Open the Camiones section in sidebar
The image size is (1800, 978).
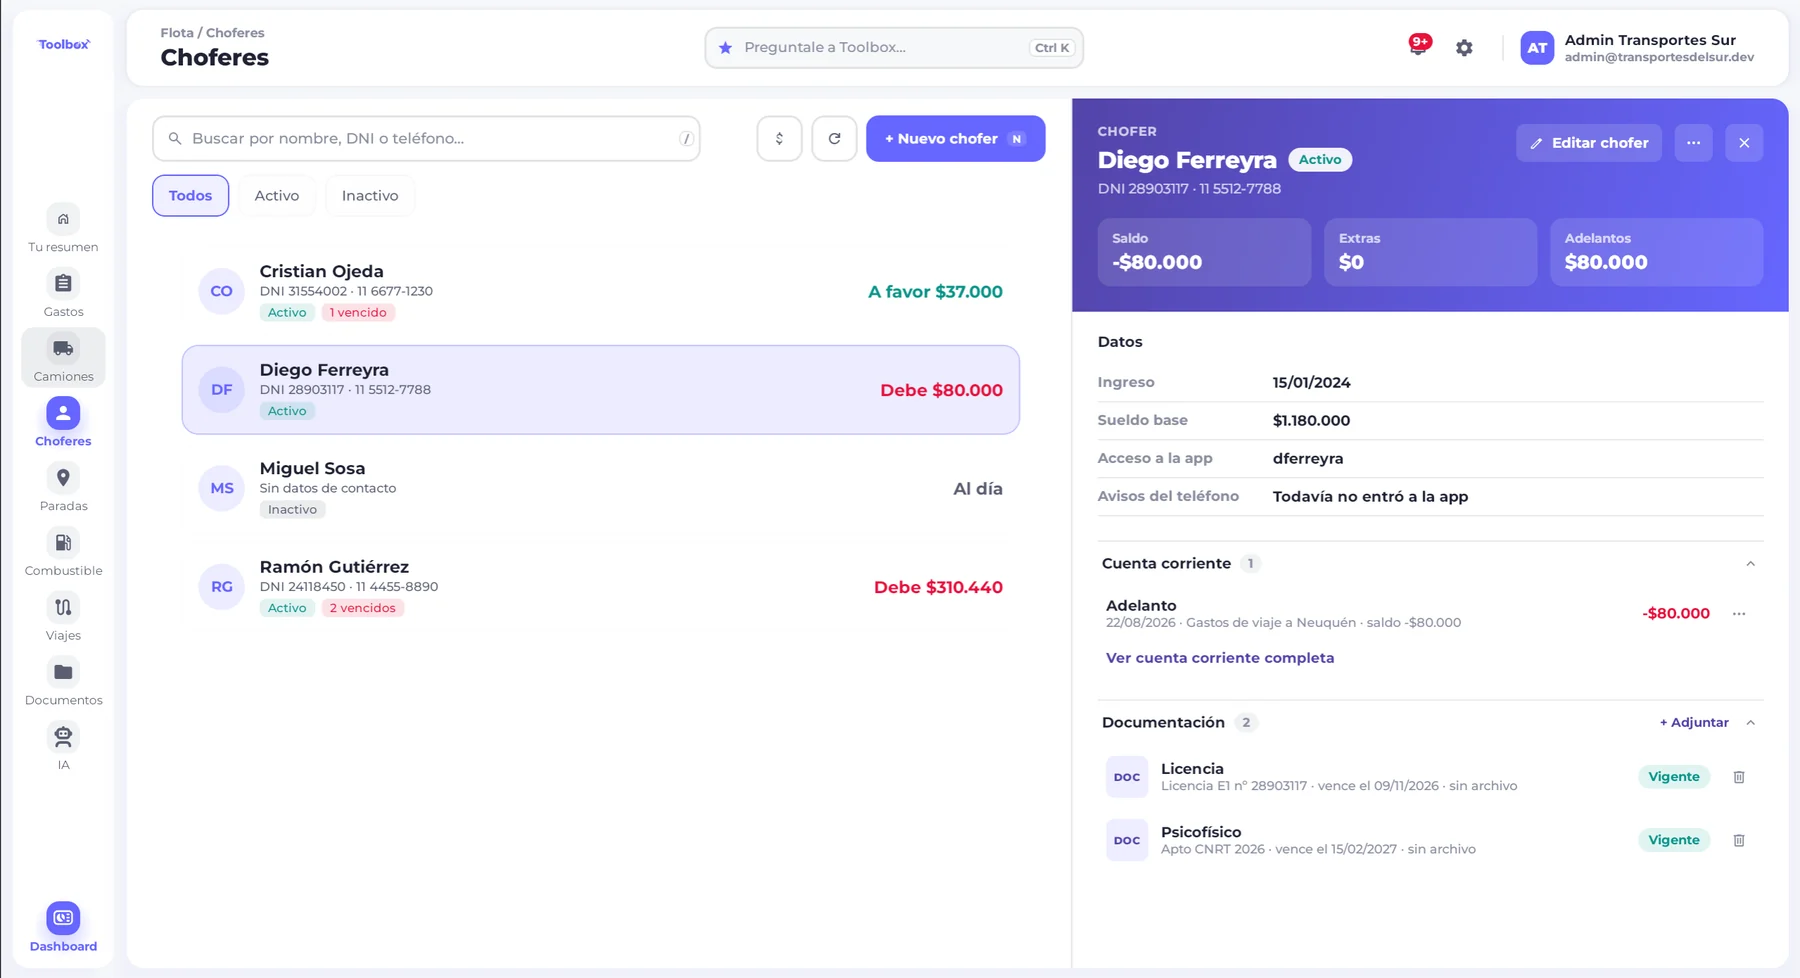63,358
